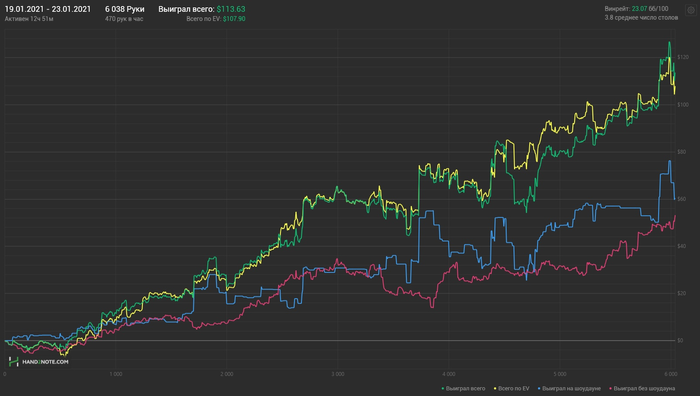Toggle the 'Выиграл всего' legend series

463,388
